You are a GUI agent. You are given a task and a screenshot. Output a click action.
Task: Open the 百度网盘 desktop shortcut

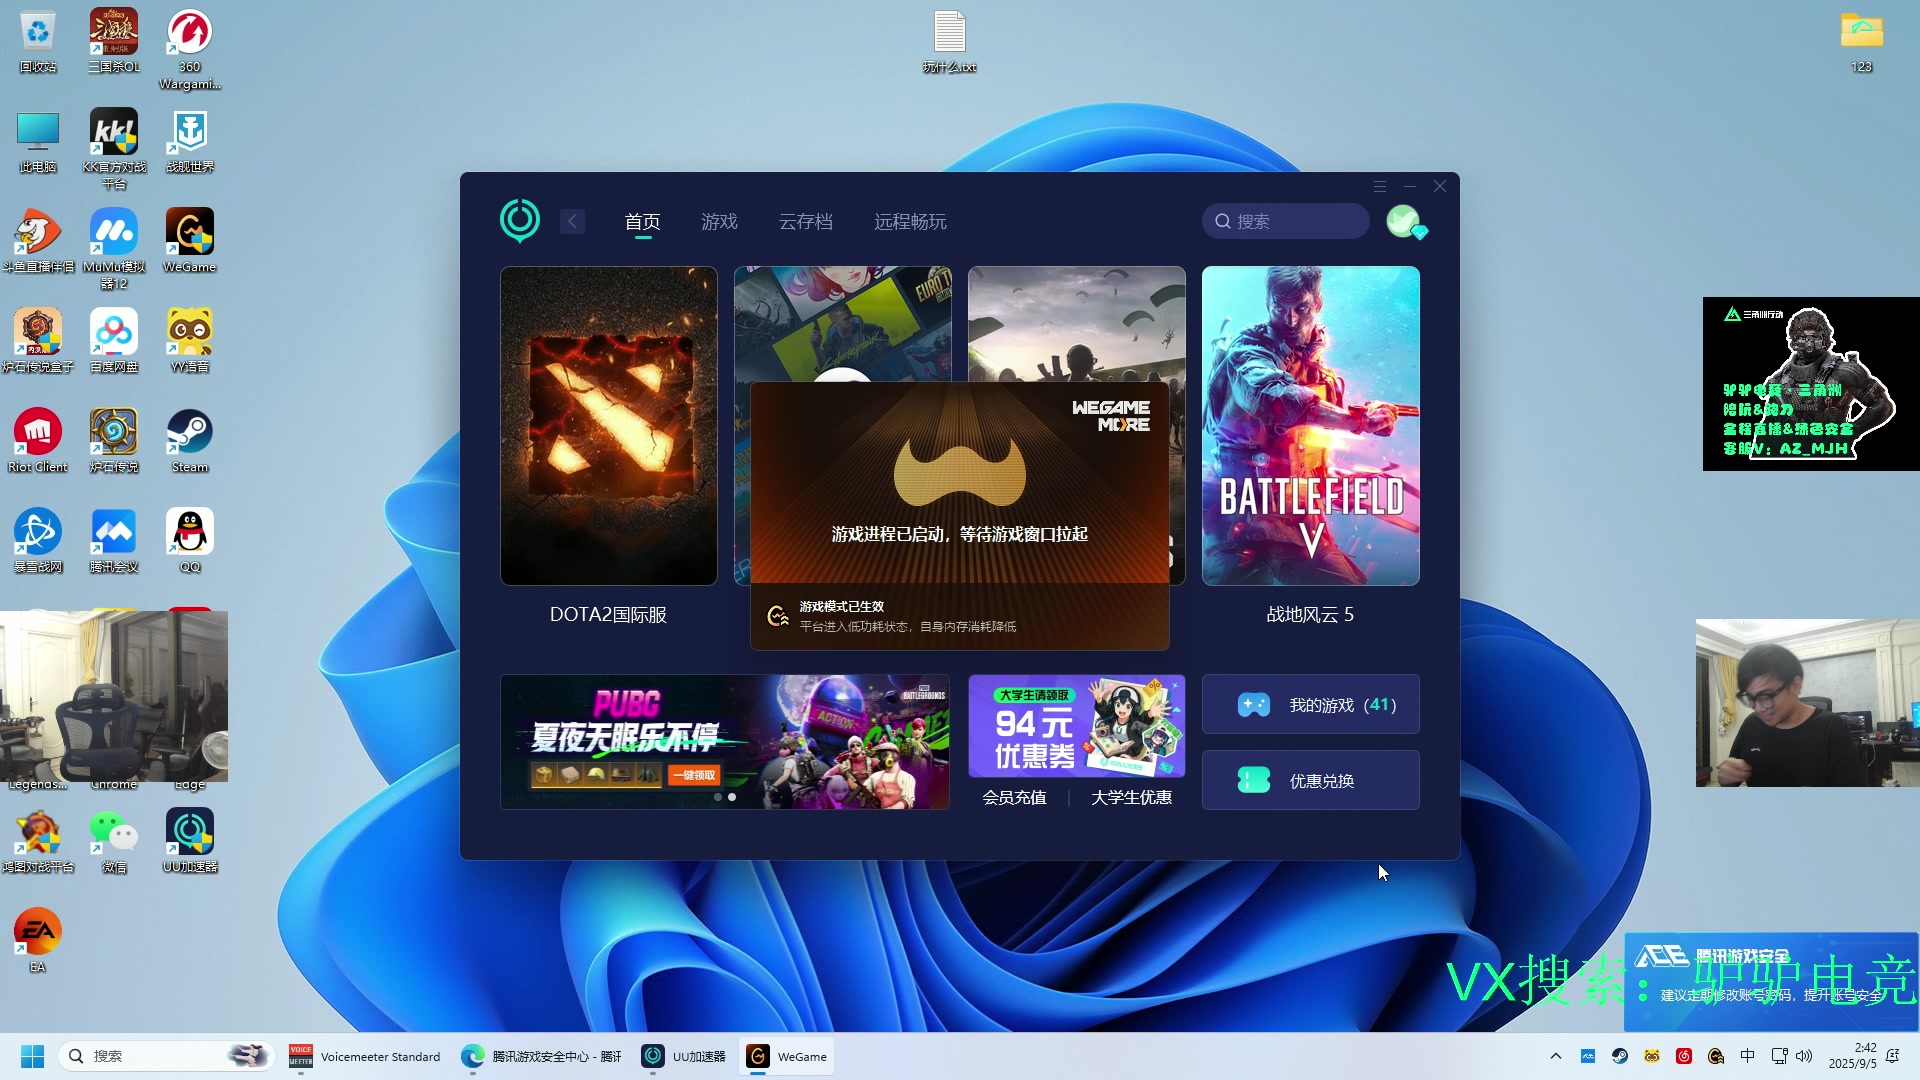coord(114,341)
